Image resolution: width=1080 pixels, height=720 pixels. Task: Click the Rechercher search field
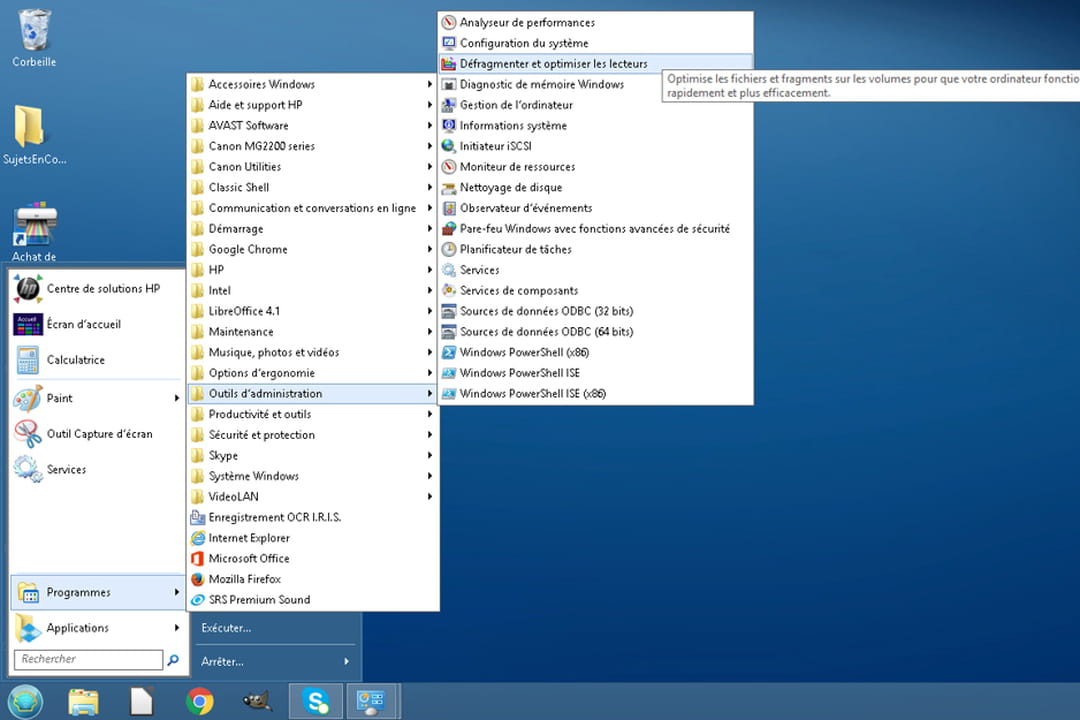88,660
